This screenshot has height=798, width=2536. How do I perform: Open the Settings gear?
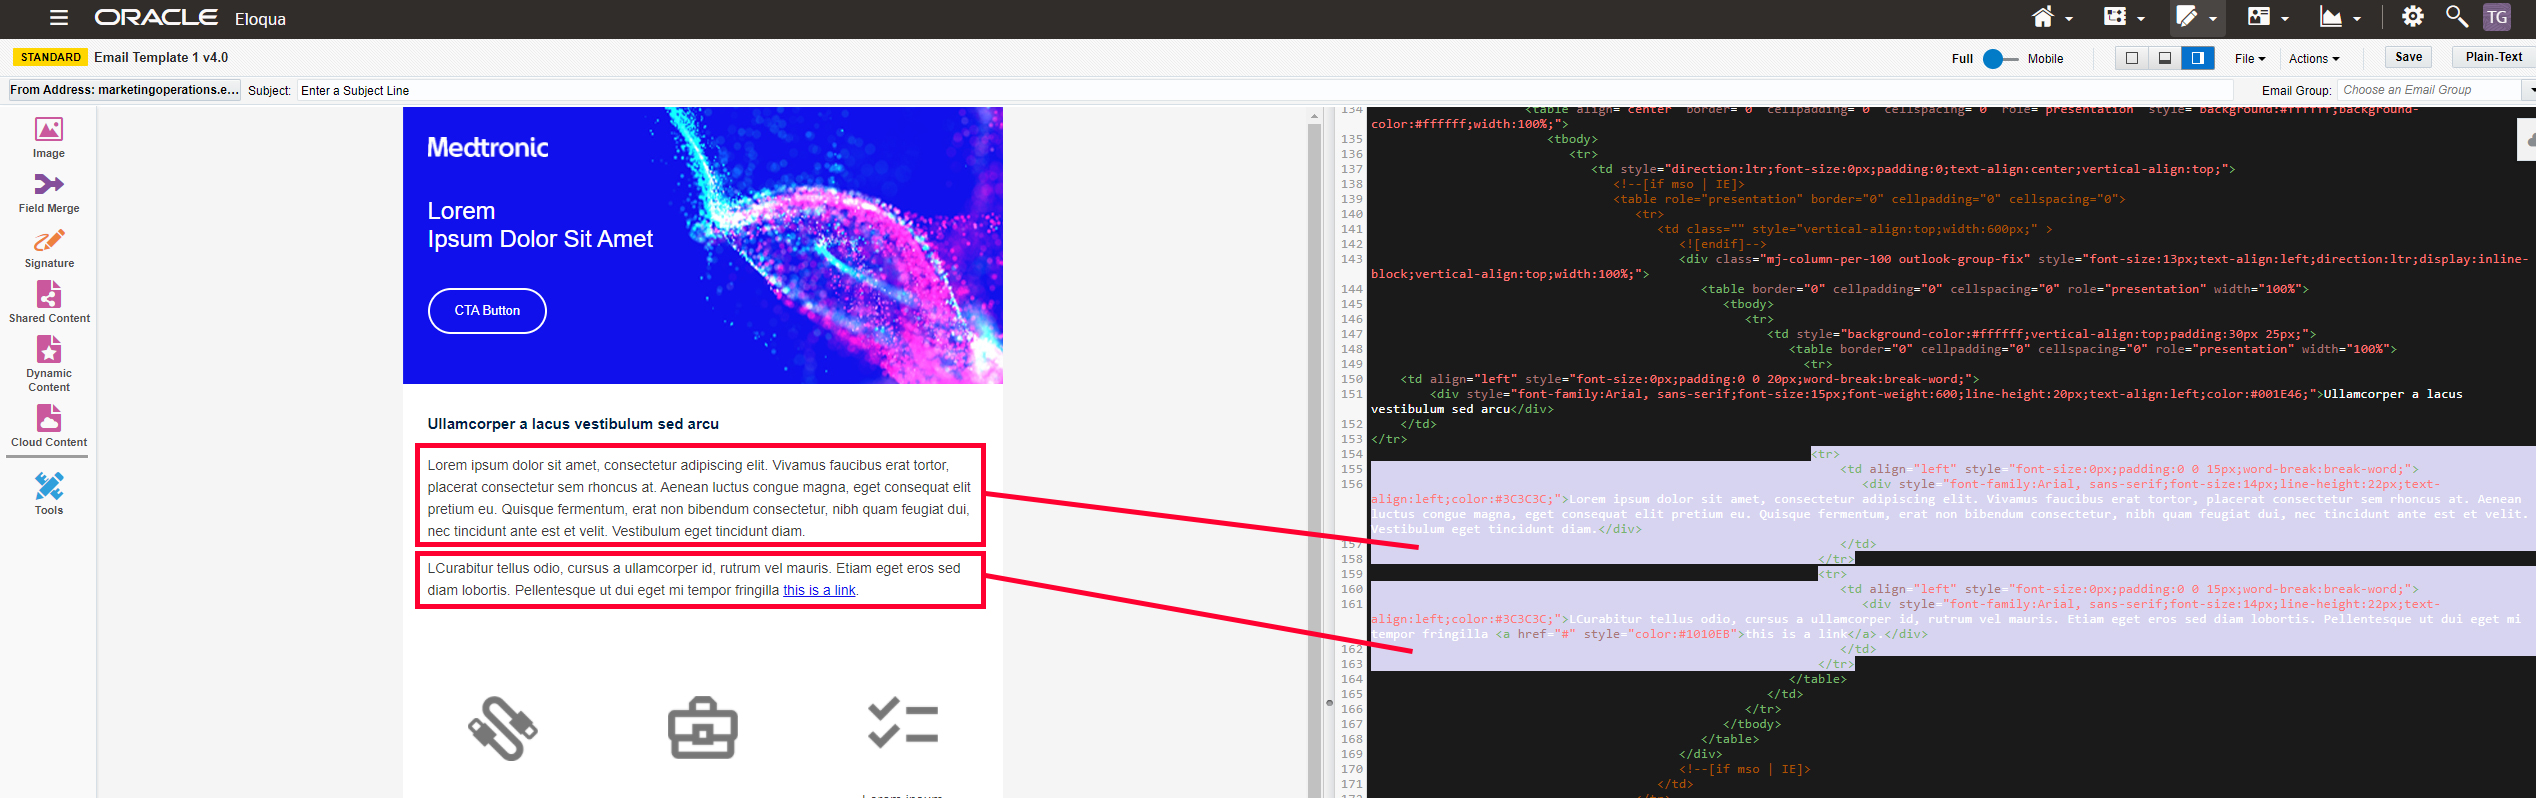click(2412, 17)
